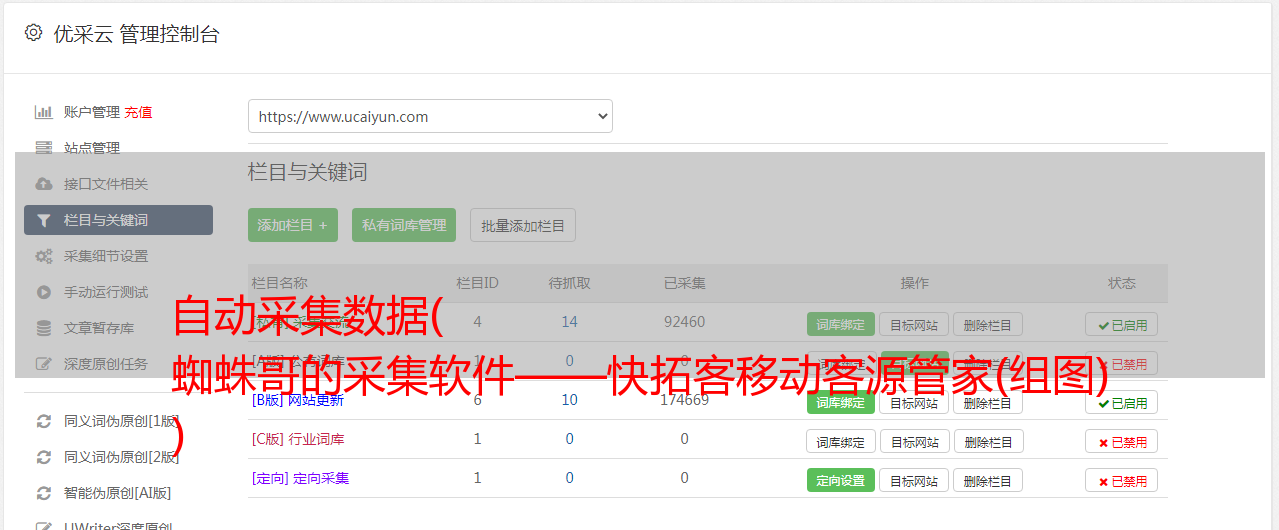The image size is (1279, 530).
Task: Click the database icon for 文章暂存库
Action: (x=43, y=328)
